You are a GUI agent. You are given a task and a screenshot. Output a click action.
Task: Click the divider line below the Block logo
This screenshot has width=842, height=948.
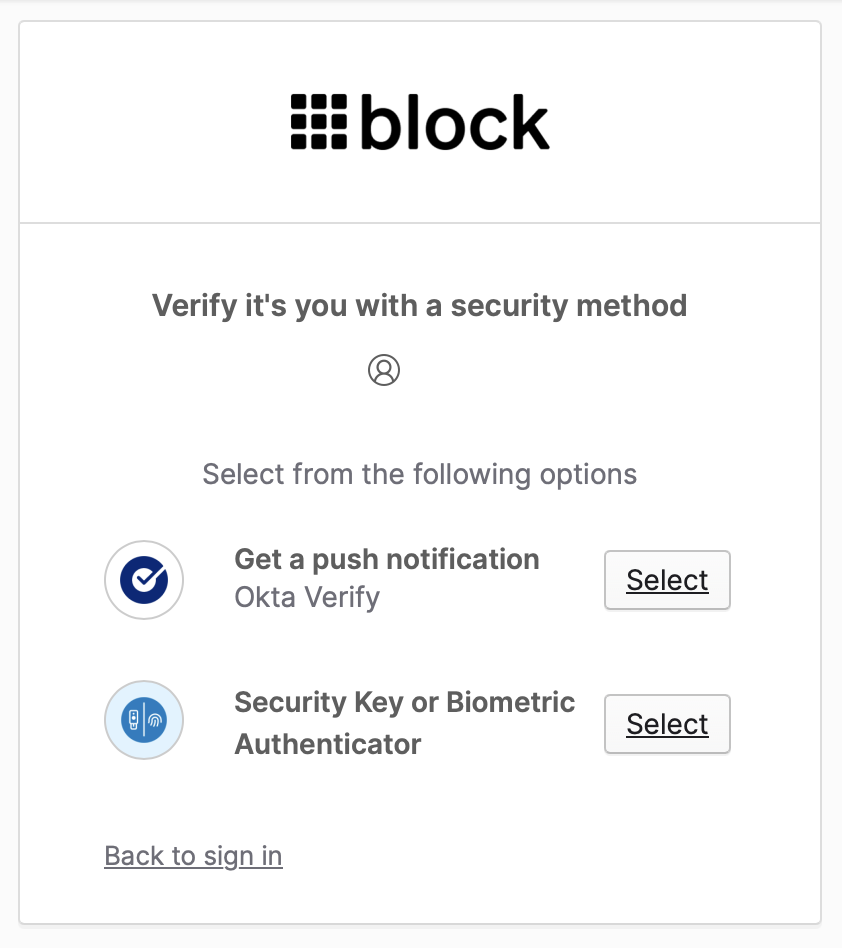(x=420, y=222)
